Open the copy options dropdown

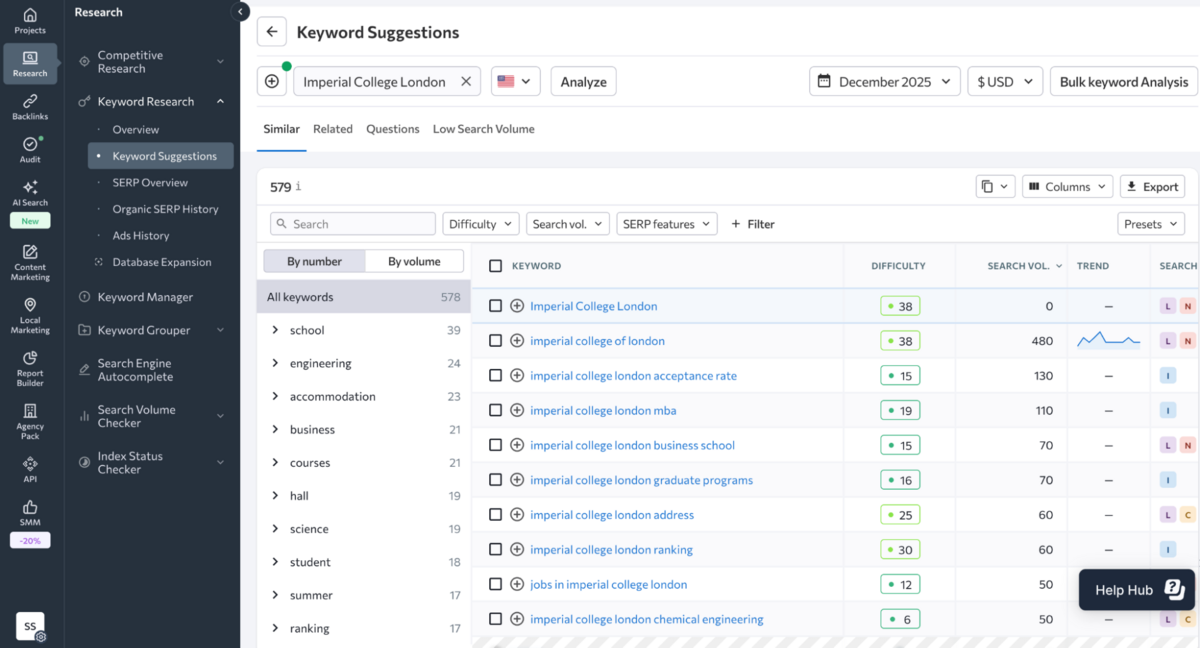(996, 187)
